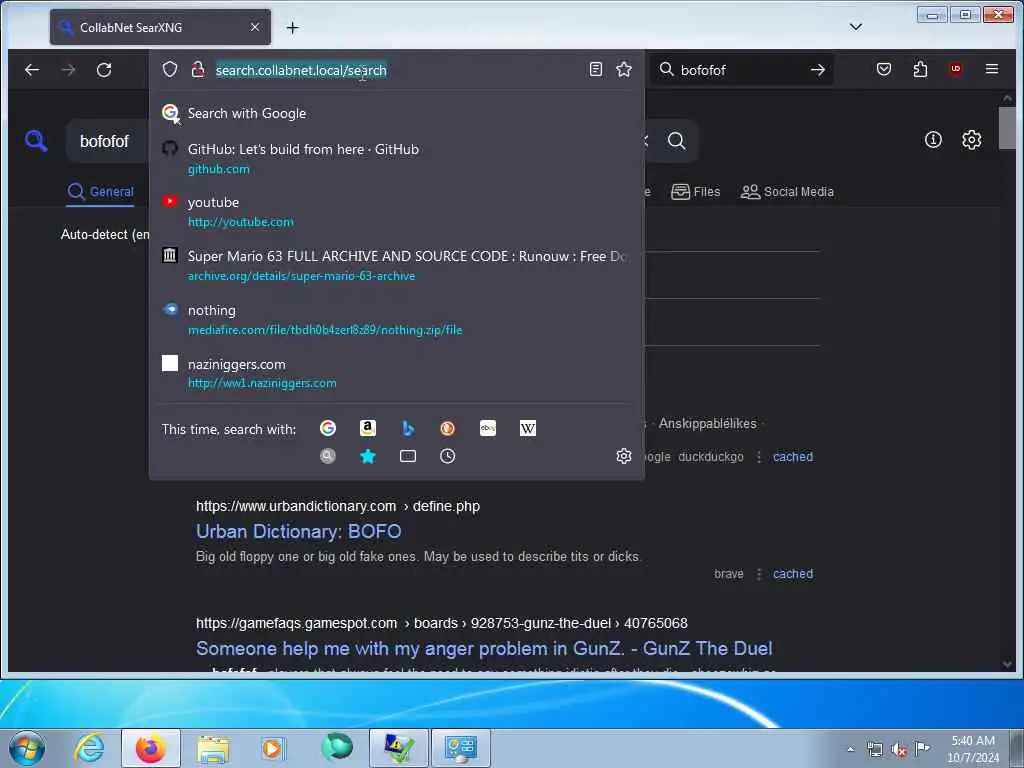1024x768 pixels.
Task: Select the Files search tab
Action: point(696,191)
